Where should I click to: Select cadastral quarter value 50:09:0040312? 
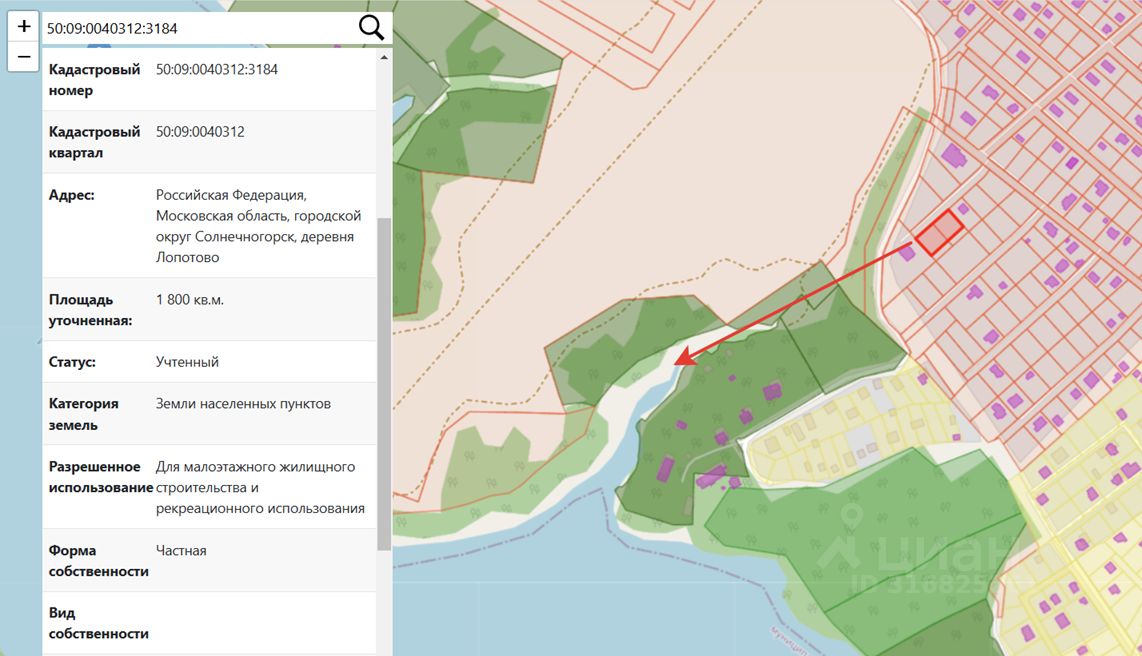pyautogui.click(x=200, y=132)
